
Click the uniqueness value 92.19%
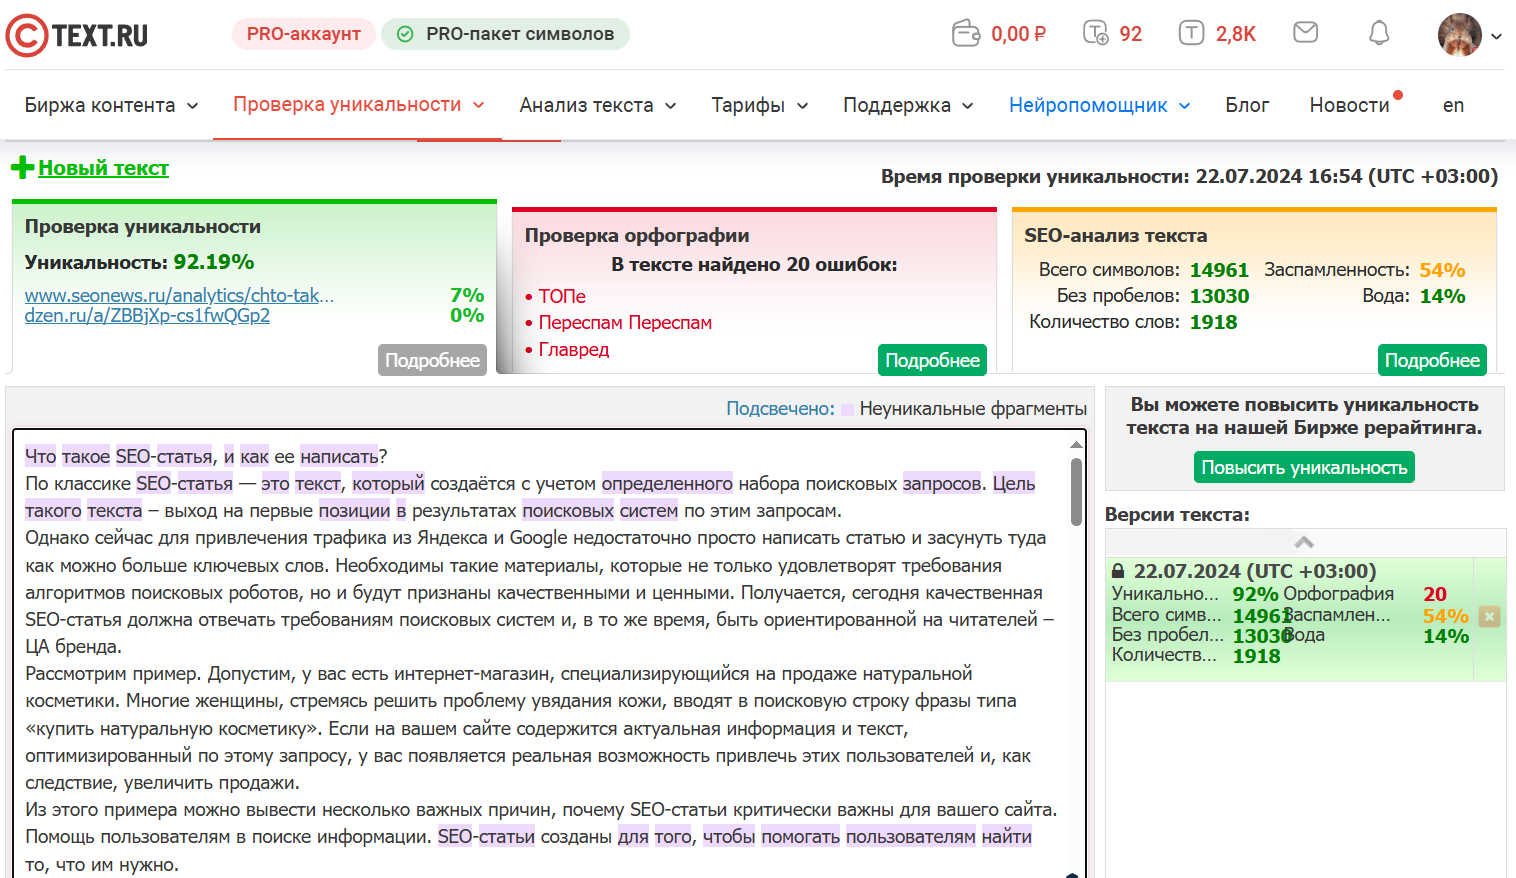pyautogui.click(x=214, y=262)
